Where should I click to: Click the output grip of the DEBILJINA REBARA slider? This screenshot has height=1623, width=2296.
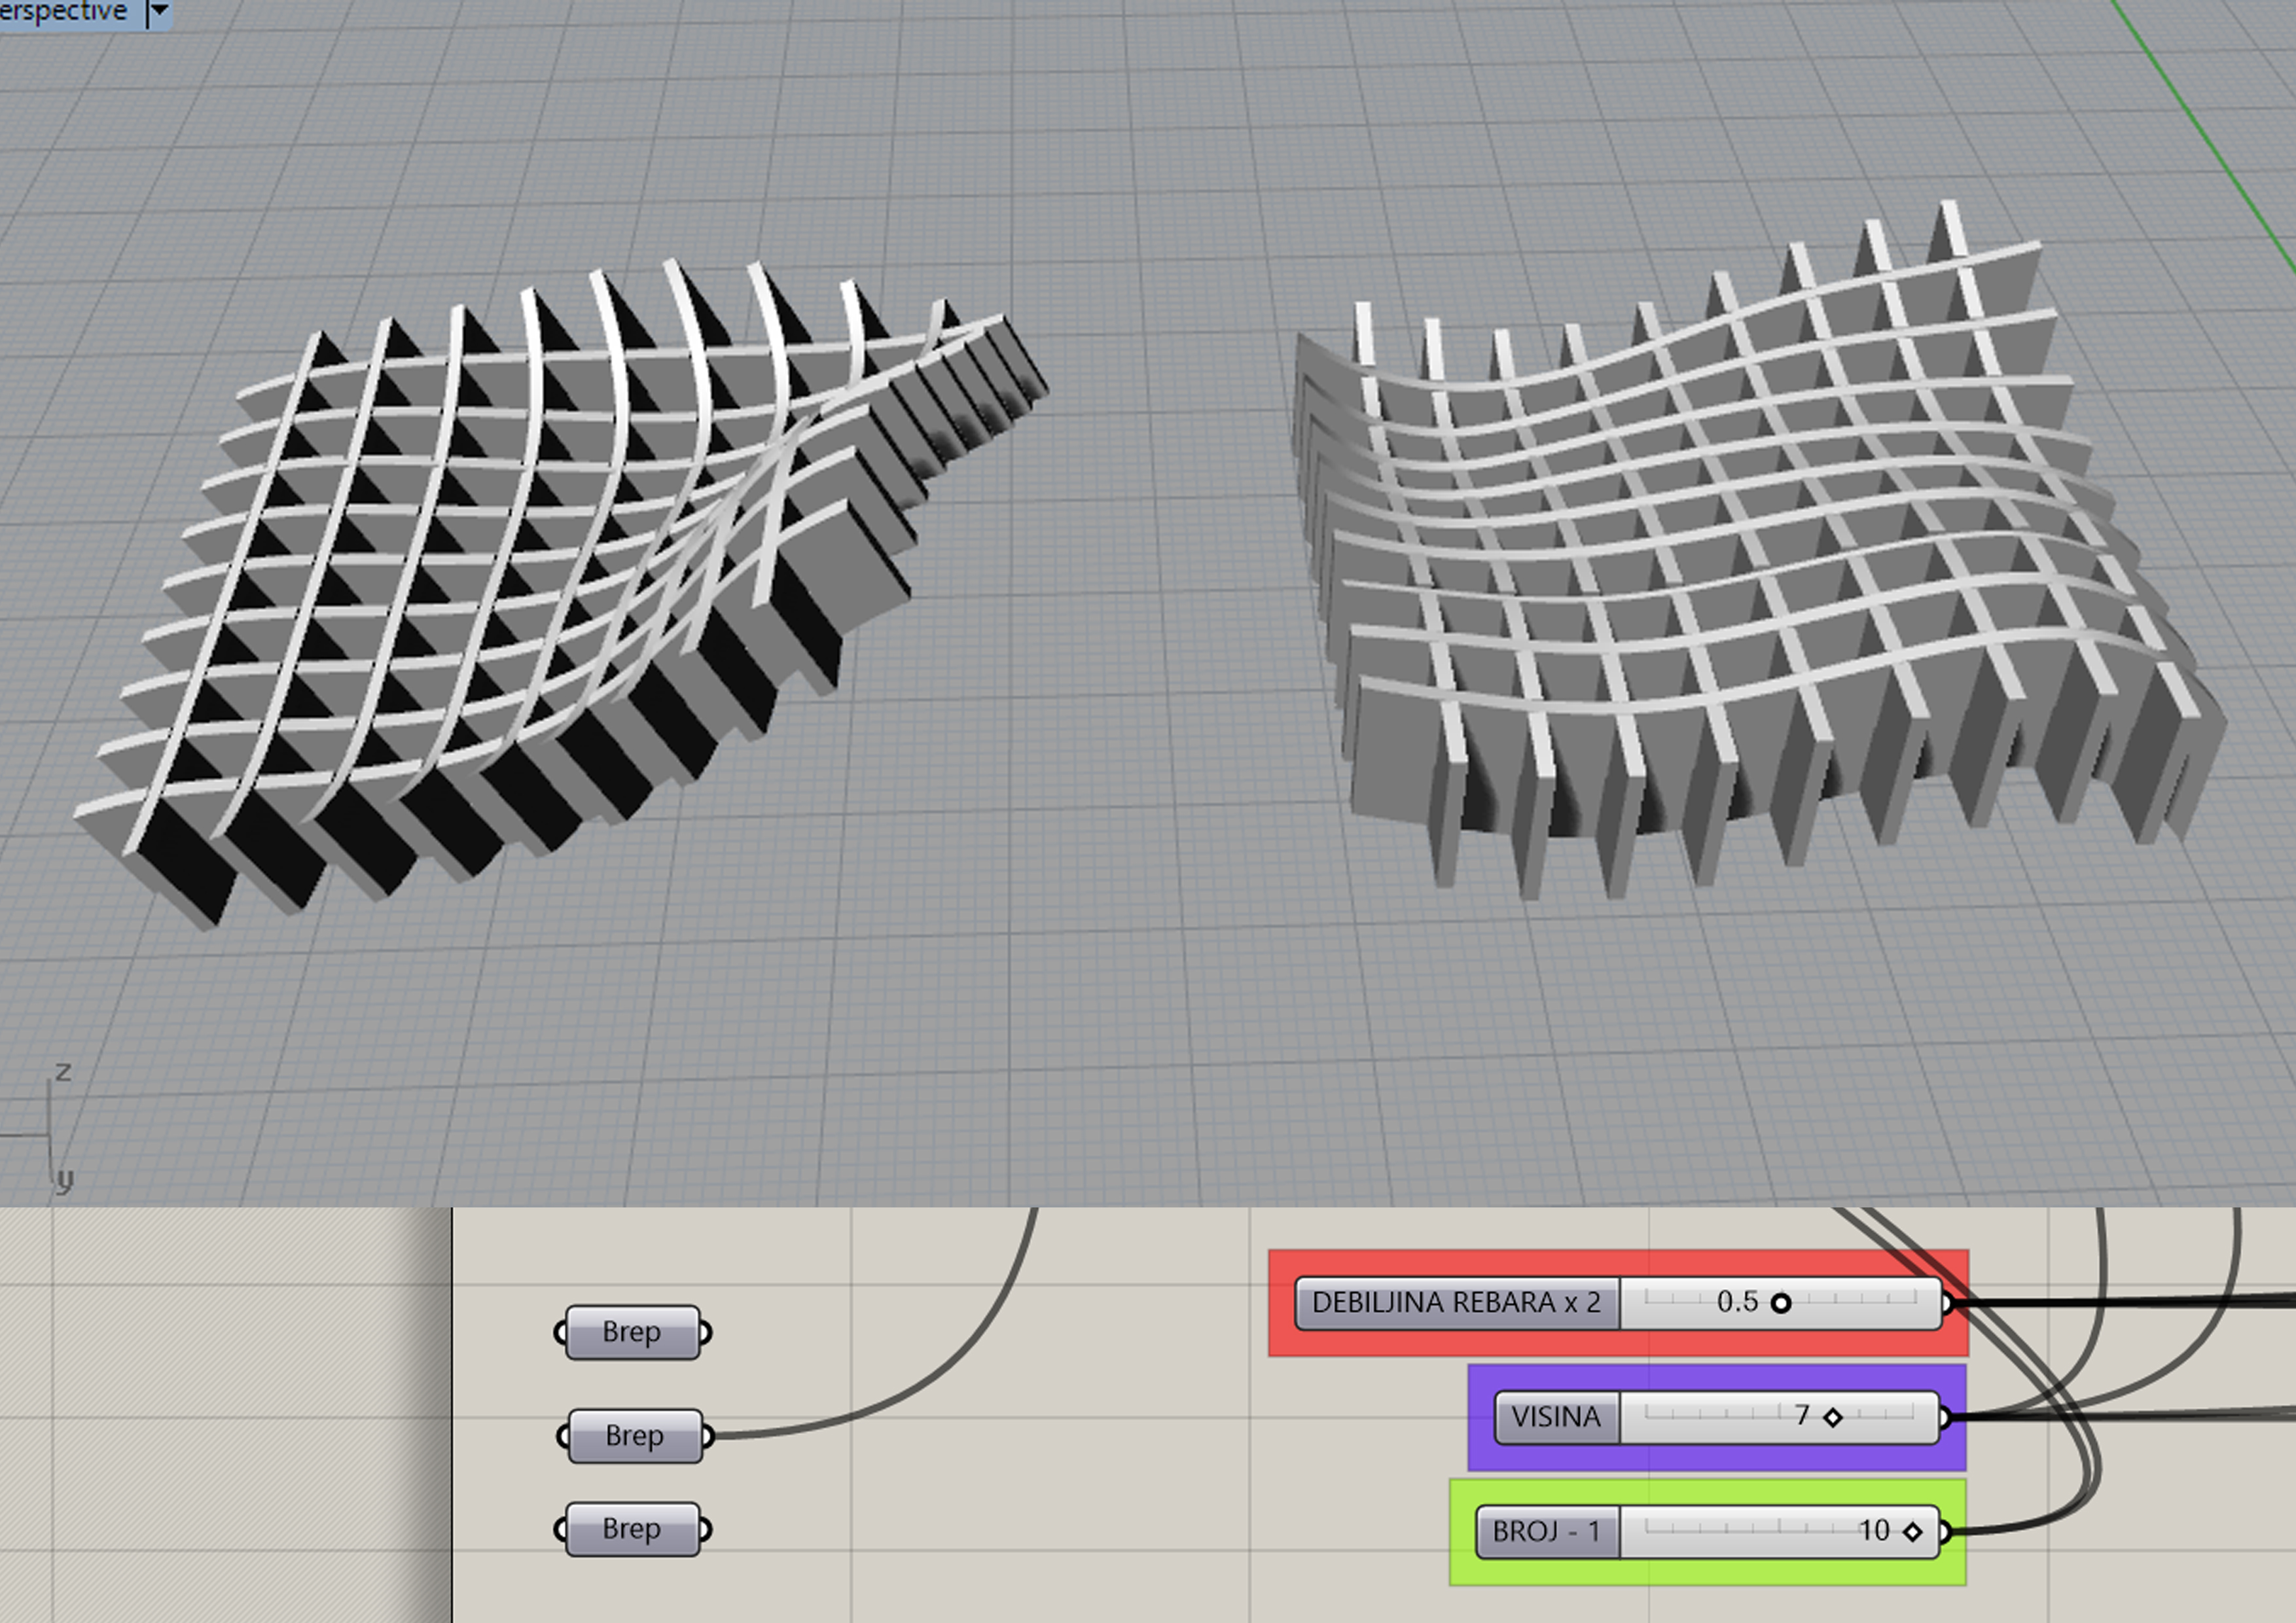click(1947, 1303)
